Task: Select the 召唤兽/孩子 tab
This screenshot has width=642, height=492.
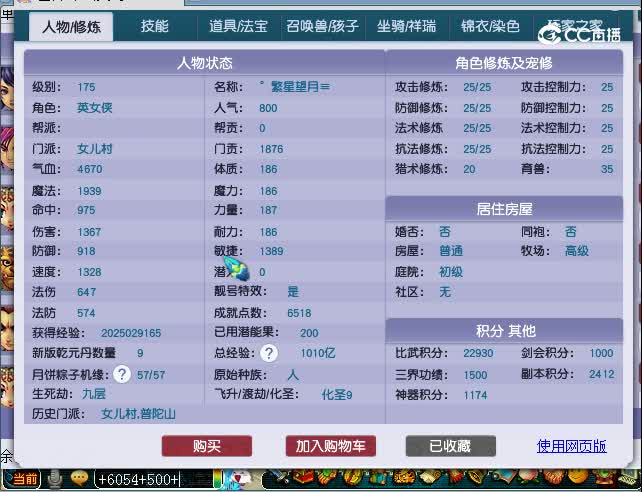Action: pos(323,27)
